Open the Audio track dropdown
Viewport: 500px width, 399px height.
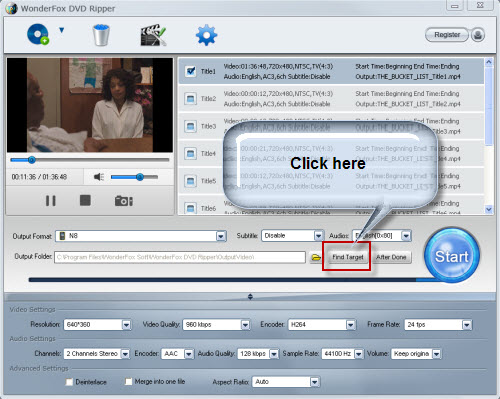pyautogui.click(x=382, y=236)
